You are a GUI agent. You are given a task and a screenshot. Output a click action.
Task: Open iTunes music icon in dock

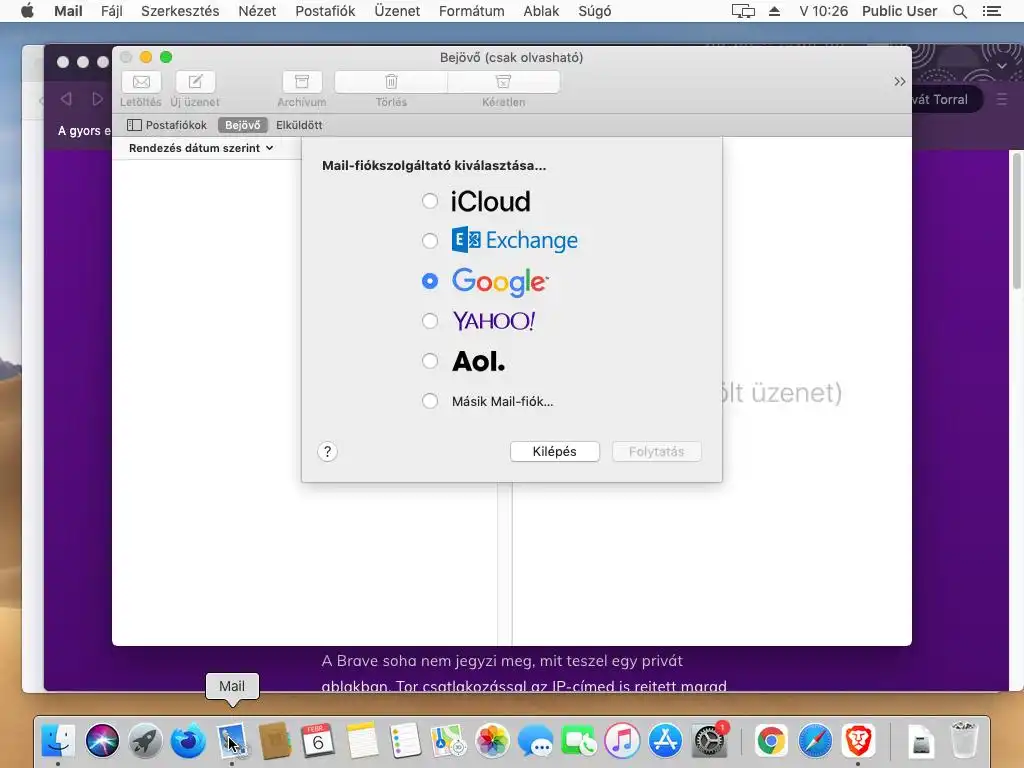click(622, 741)
